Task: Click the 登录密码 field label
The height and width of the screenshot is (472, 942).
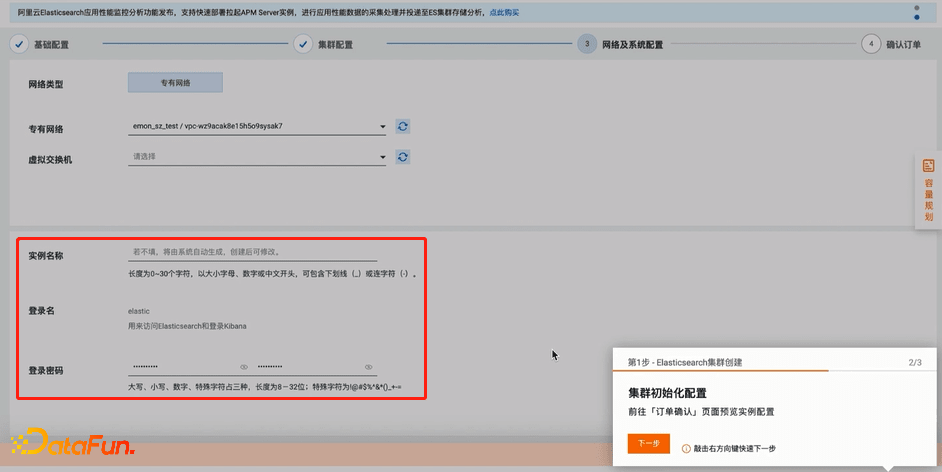Action: coord(46,371)
